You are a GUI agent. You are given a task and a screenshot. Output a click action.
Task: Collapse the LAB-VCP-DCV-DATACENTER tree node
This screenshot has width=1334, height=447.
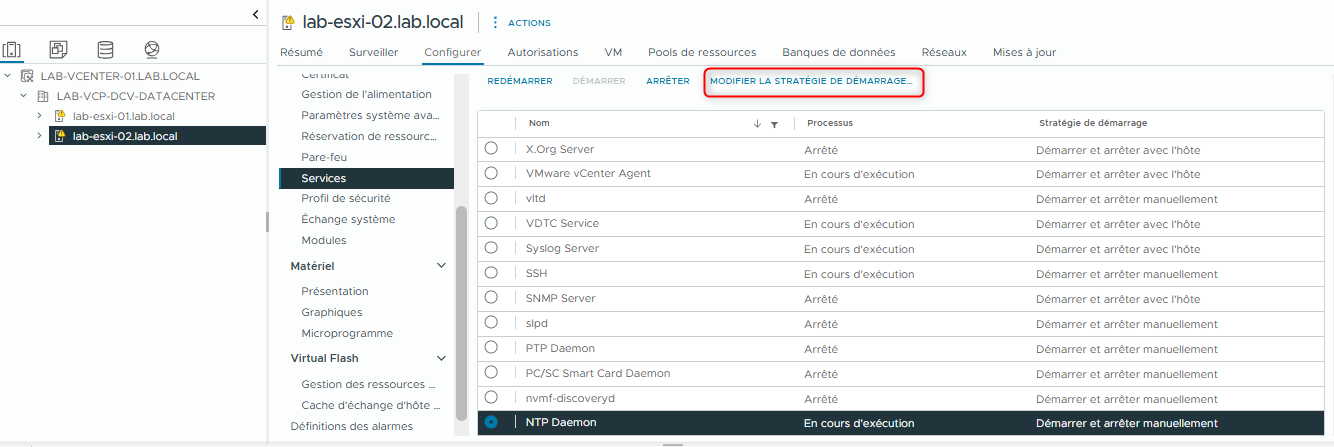(24, 96)
